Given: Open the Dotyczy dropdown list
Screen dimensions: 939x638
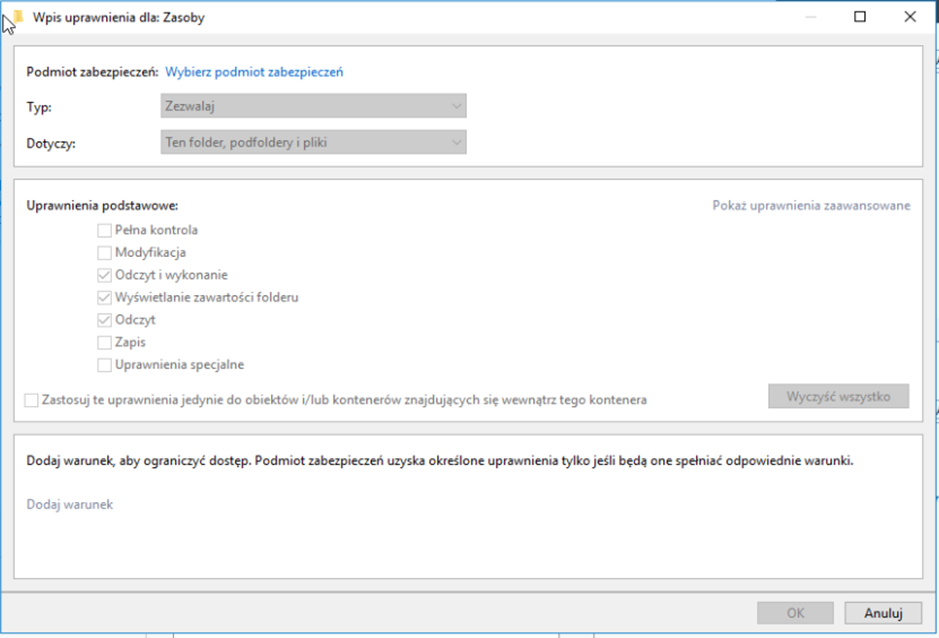Looking at the screenshot, I should point(313,143).
